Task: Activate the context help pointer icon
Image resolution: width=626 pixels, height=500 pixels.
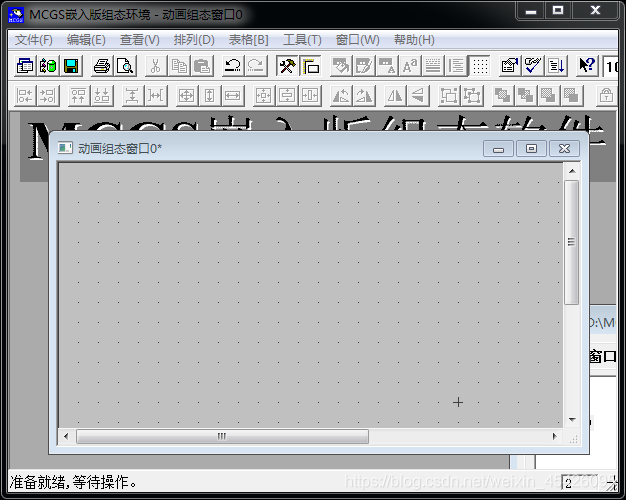Action: (x=587, y=66)
